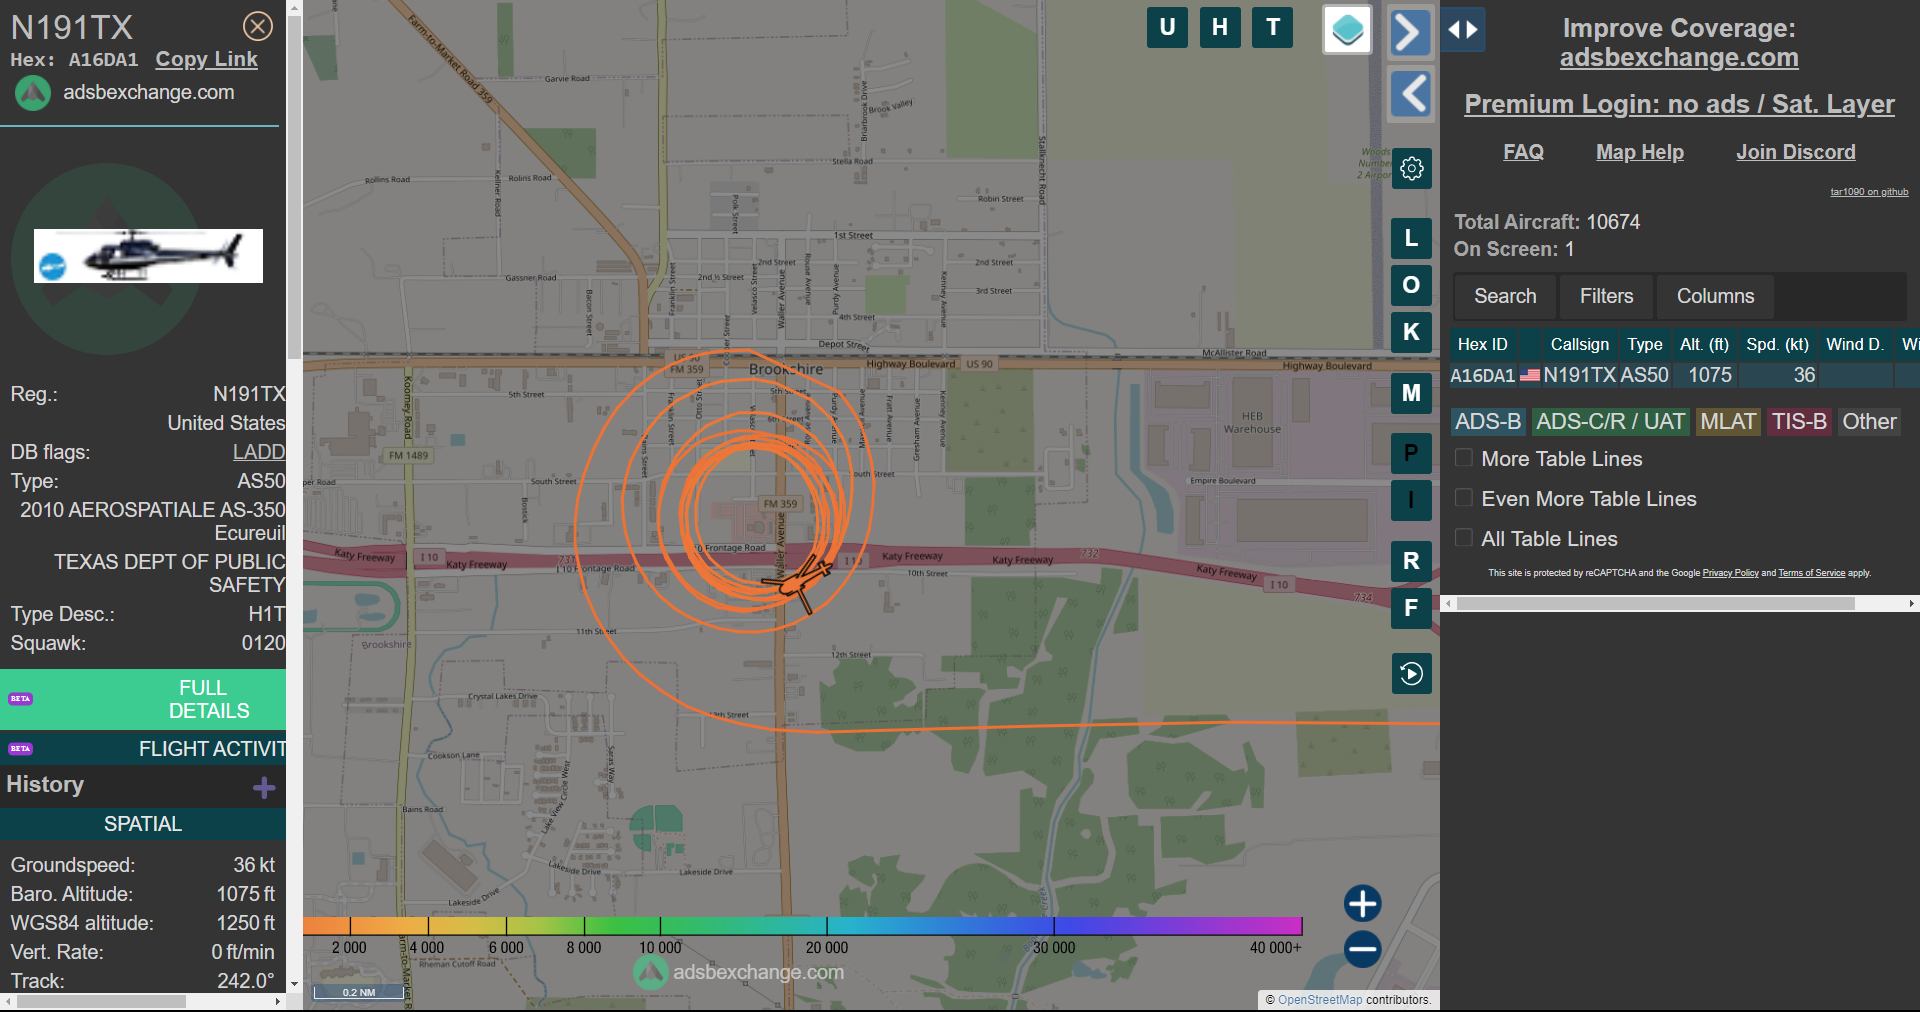The width and height of the screenshot is (1920, 1012).
Task: Toggle the H map button
Action: 1220,27
